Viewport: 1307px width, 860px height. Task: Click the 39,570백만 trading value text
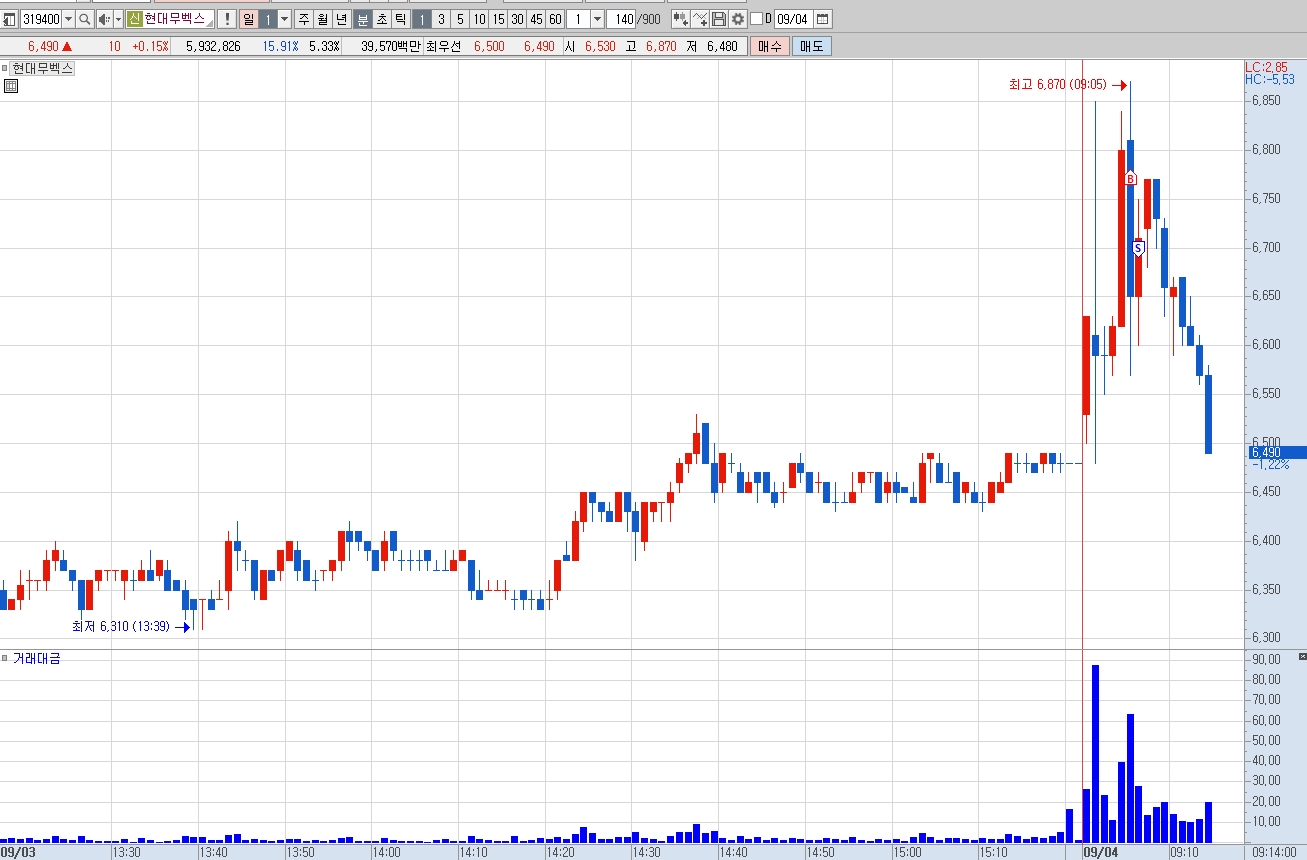tap(390, 46)
